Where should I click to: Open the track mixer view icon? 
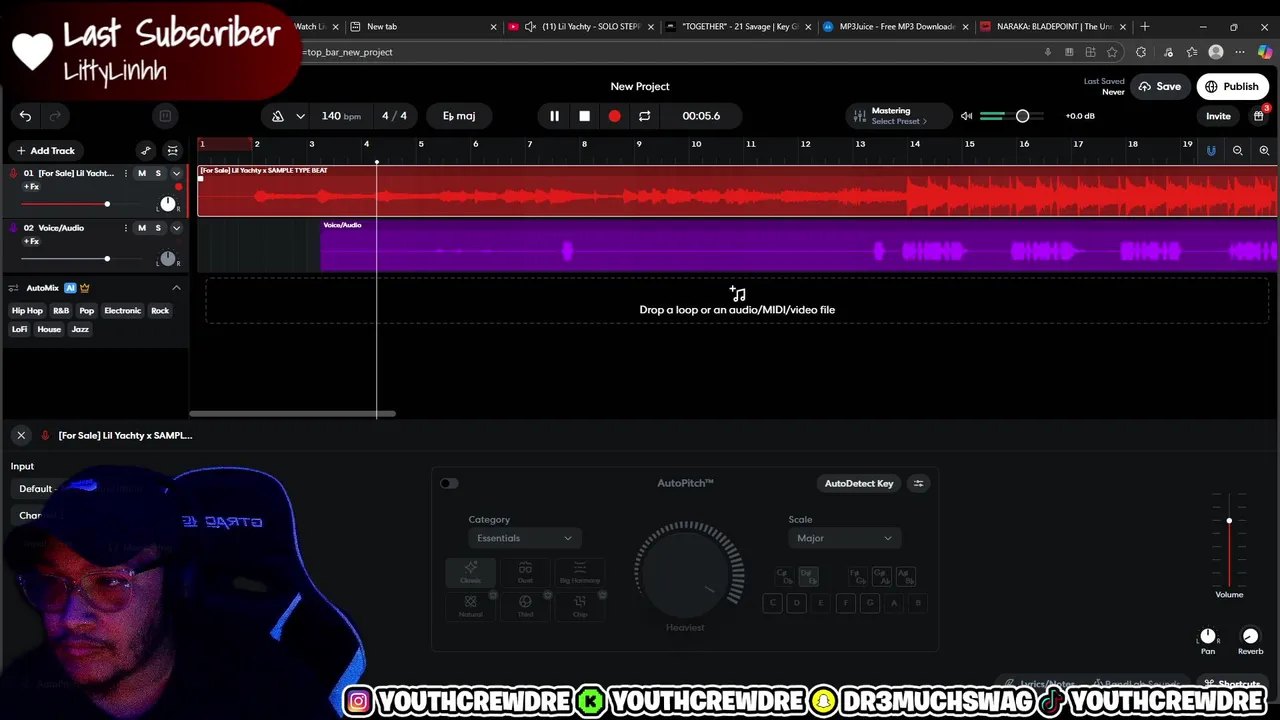172,151
